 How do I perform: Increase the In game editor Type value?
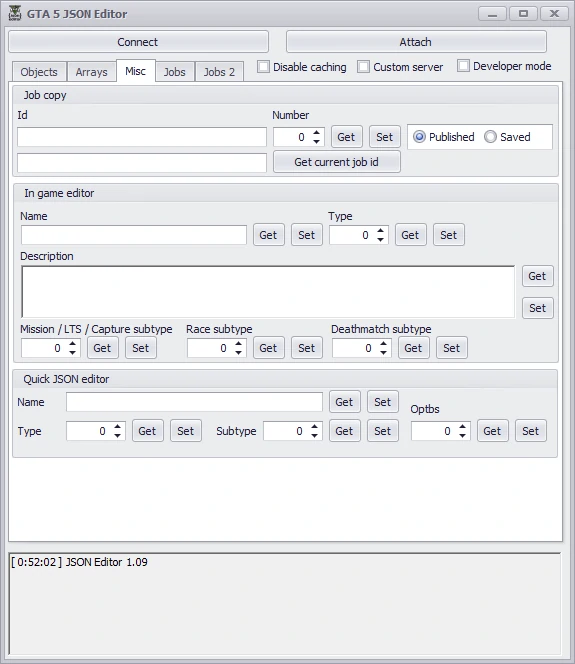click(381, 231)
